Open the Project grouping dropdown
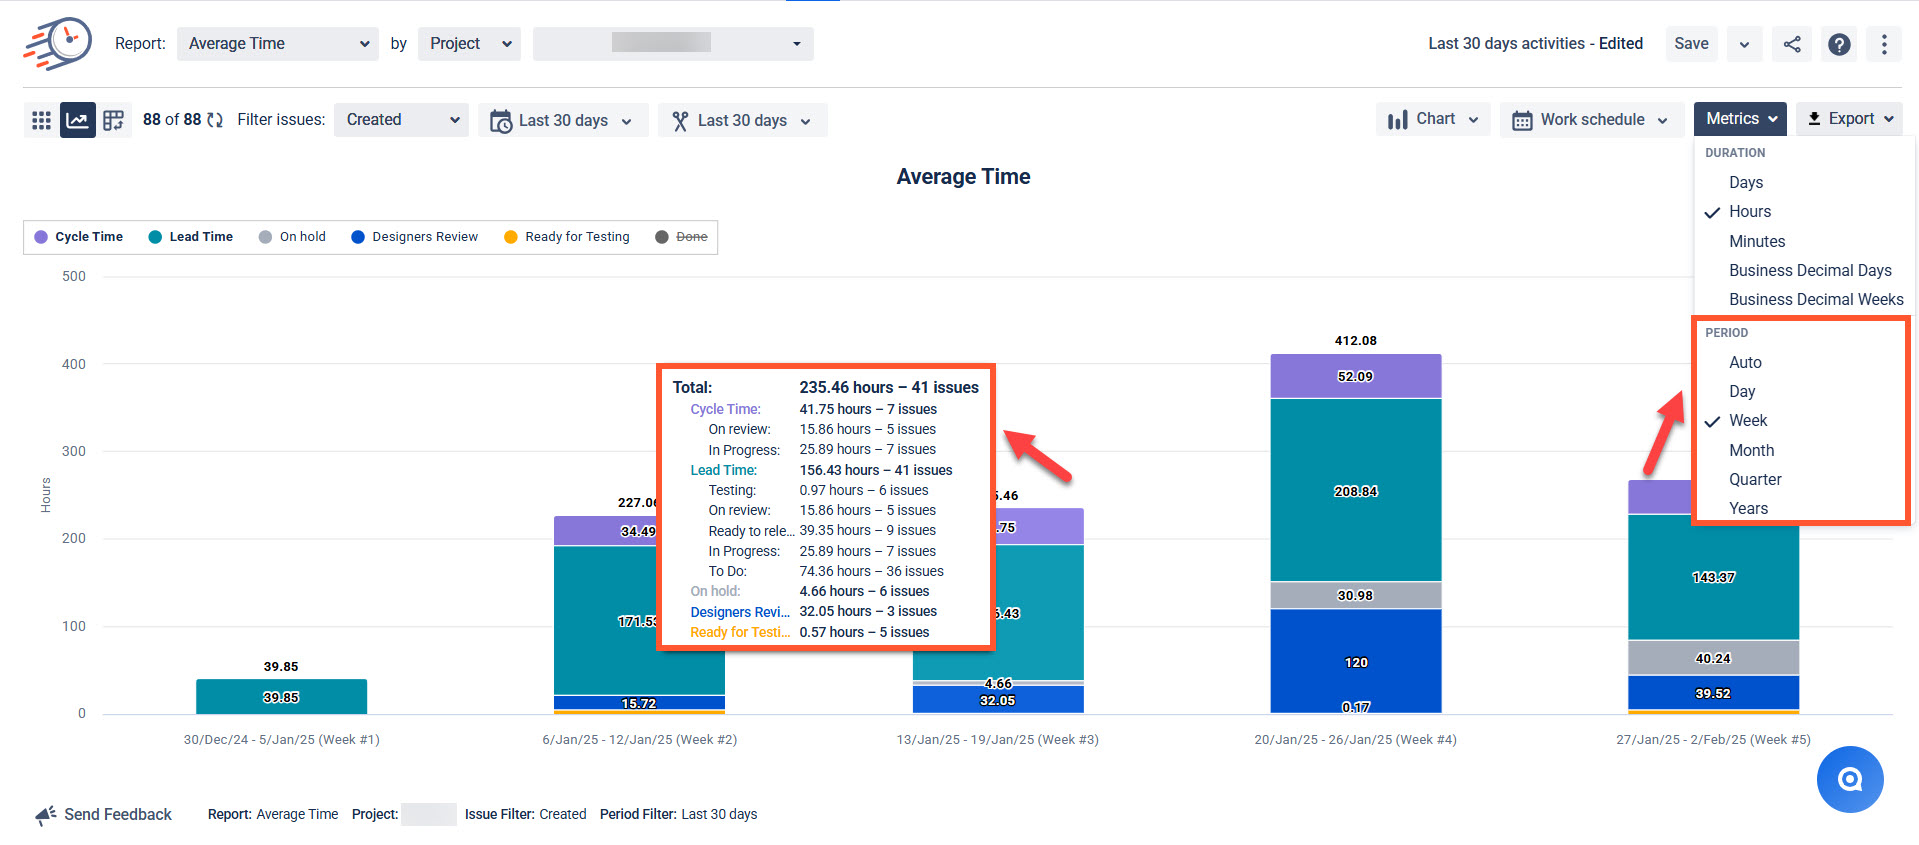1919x845 pixels. click(469, 44)
